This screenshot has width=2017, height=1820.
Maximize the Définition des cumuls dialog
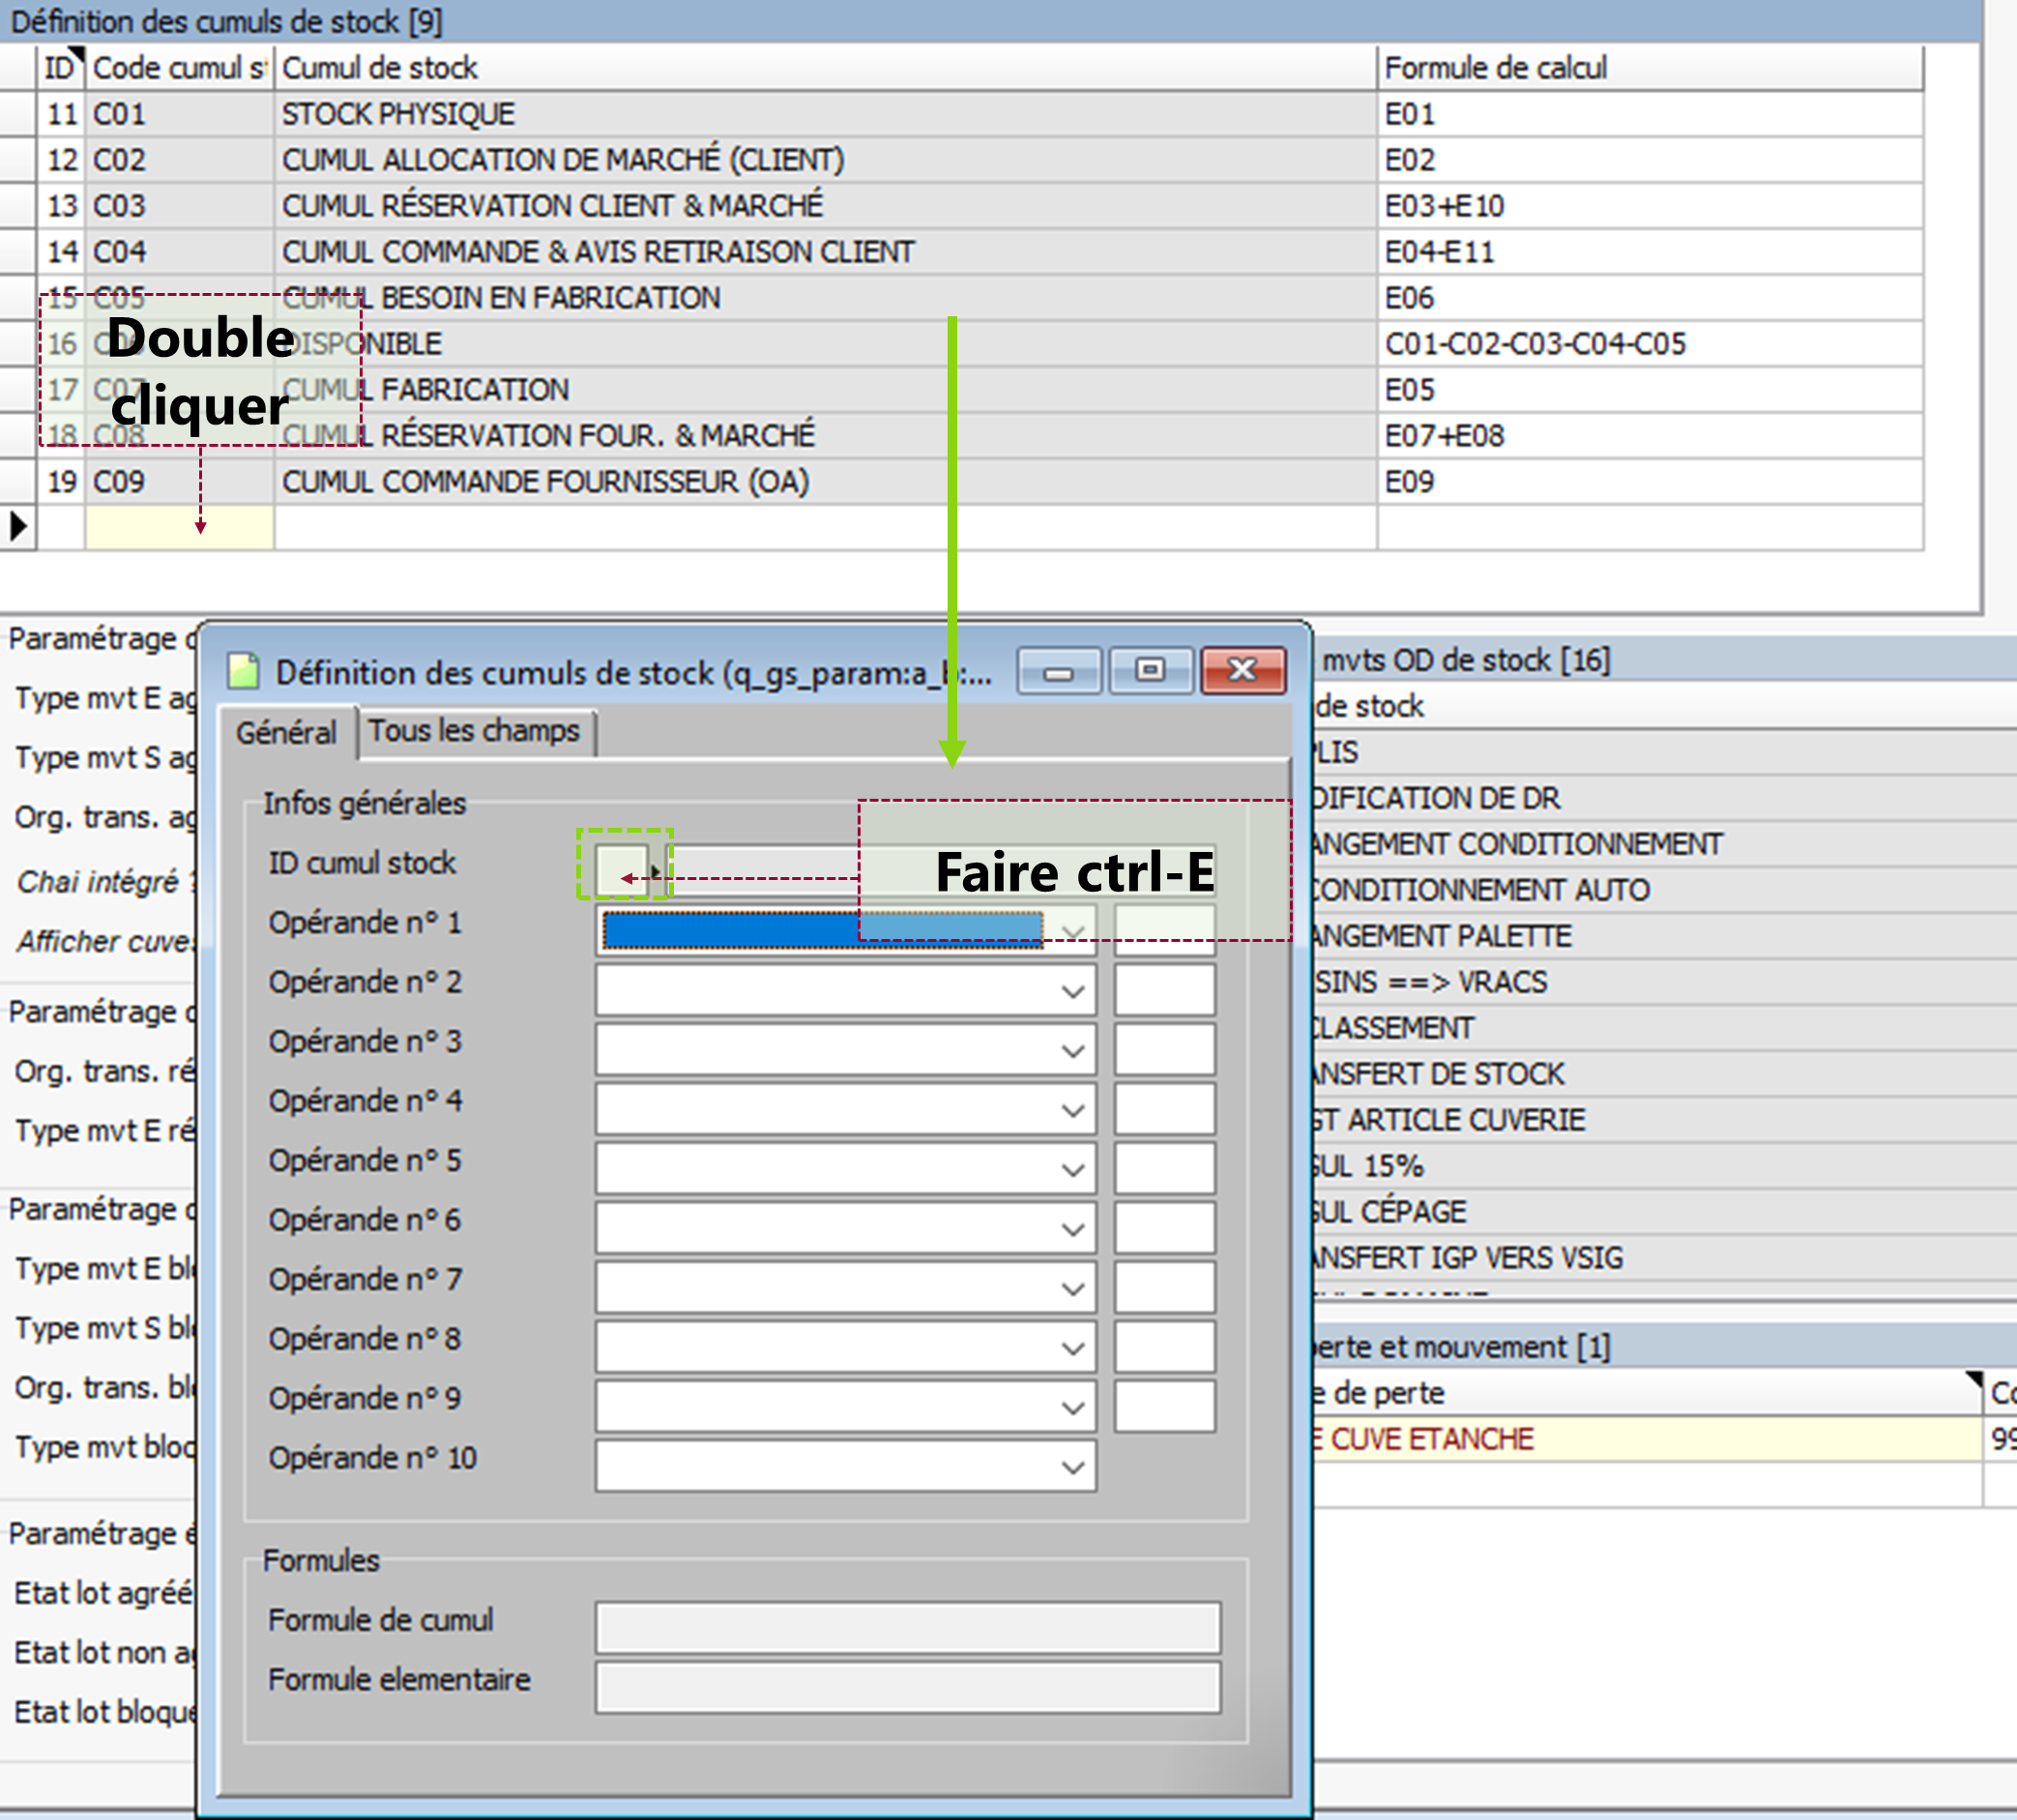pos(1150,671)
